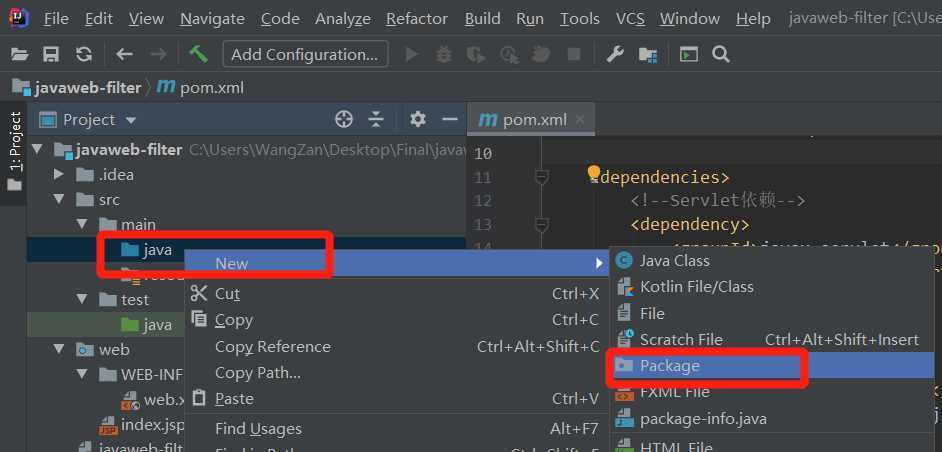Navigate forward with the right arrow
This screenshot has height=452, width=942.
(x=158, y=55)
